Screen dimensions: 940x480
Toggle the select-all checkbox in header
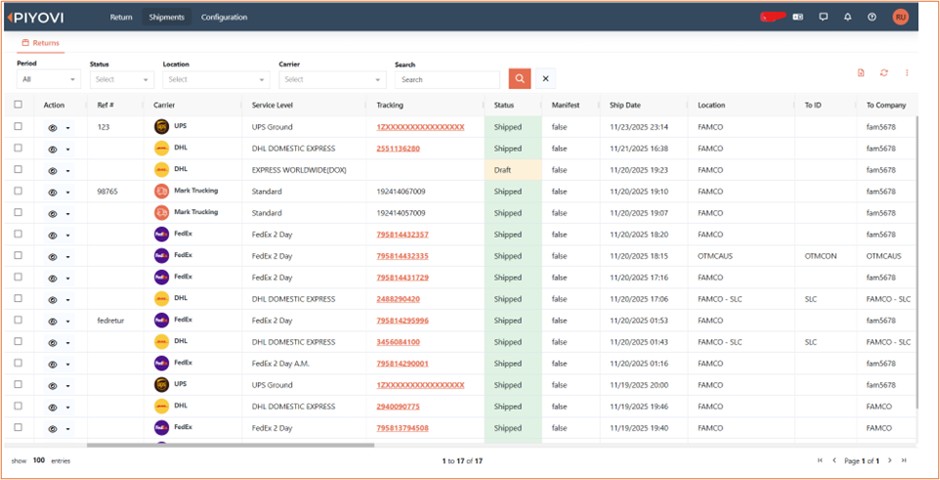click(x=18, y=104)
